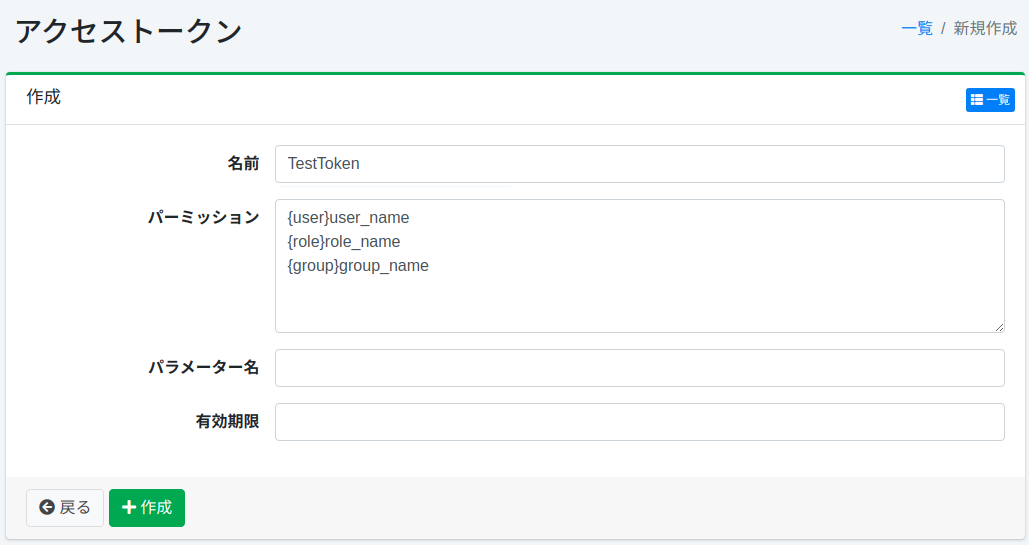1029x545 pixels.
Task: Focus the 名前 field containing TestToken
Action: 639,164
